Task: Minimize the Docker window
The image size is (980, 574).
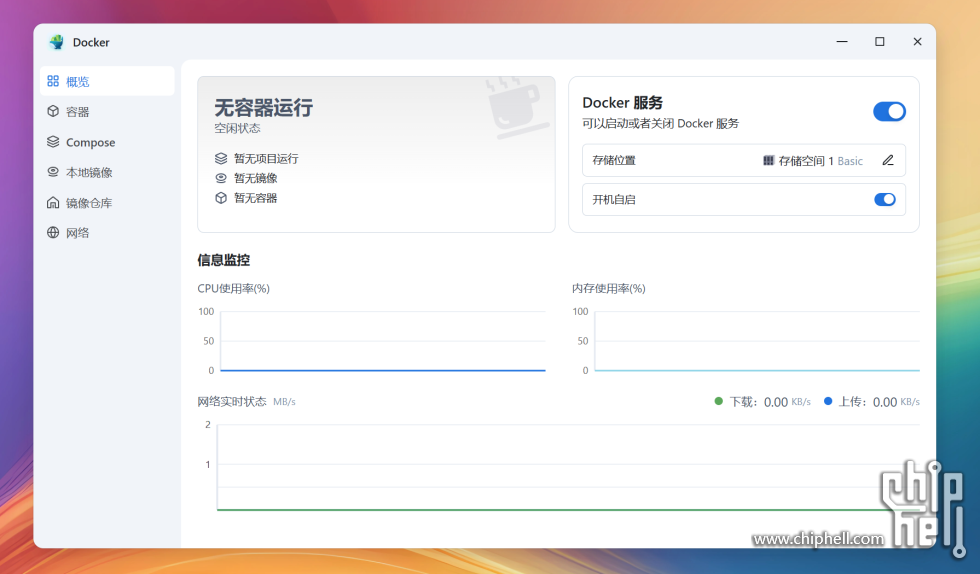Action: [842, 42]
